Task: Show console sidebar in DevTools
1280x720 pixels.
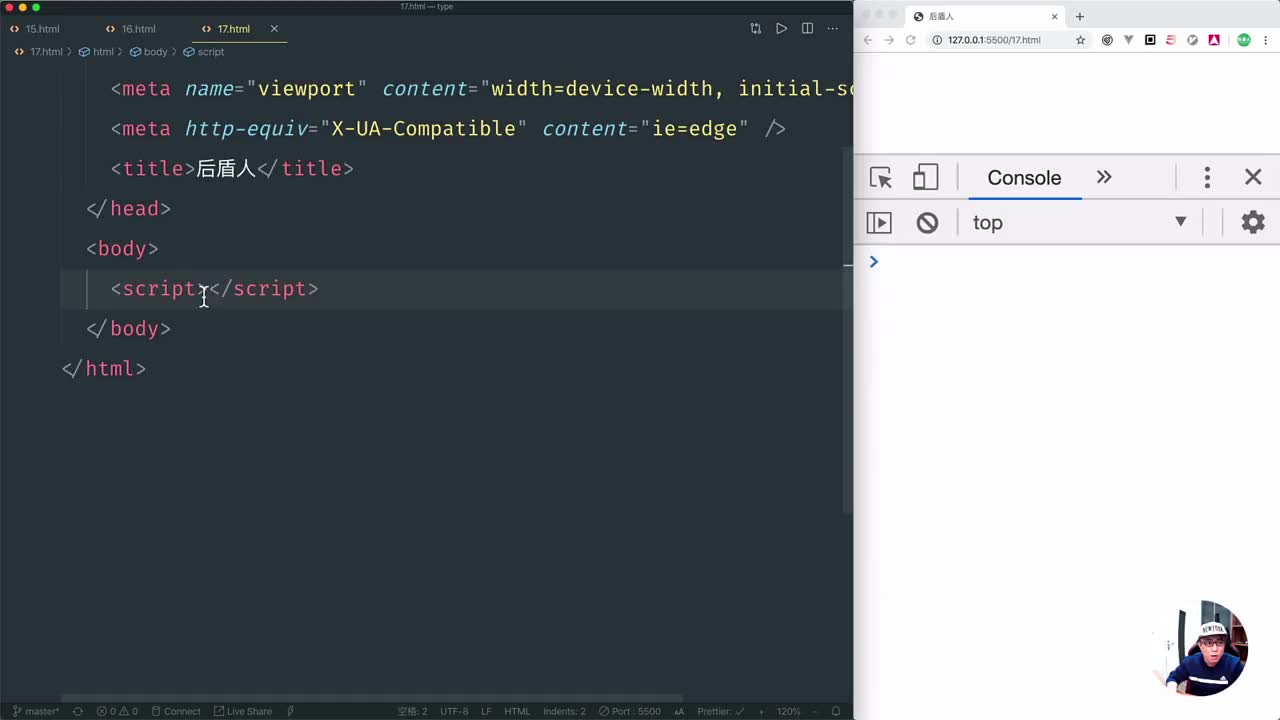Action: (x=879, y=222)
